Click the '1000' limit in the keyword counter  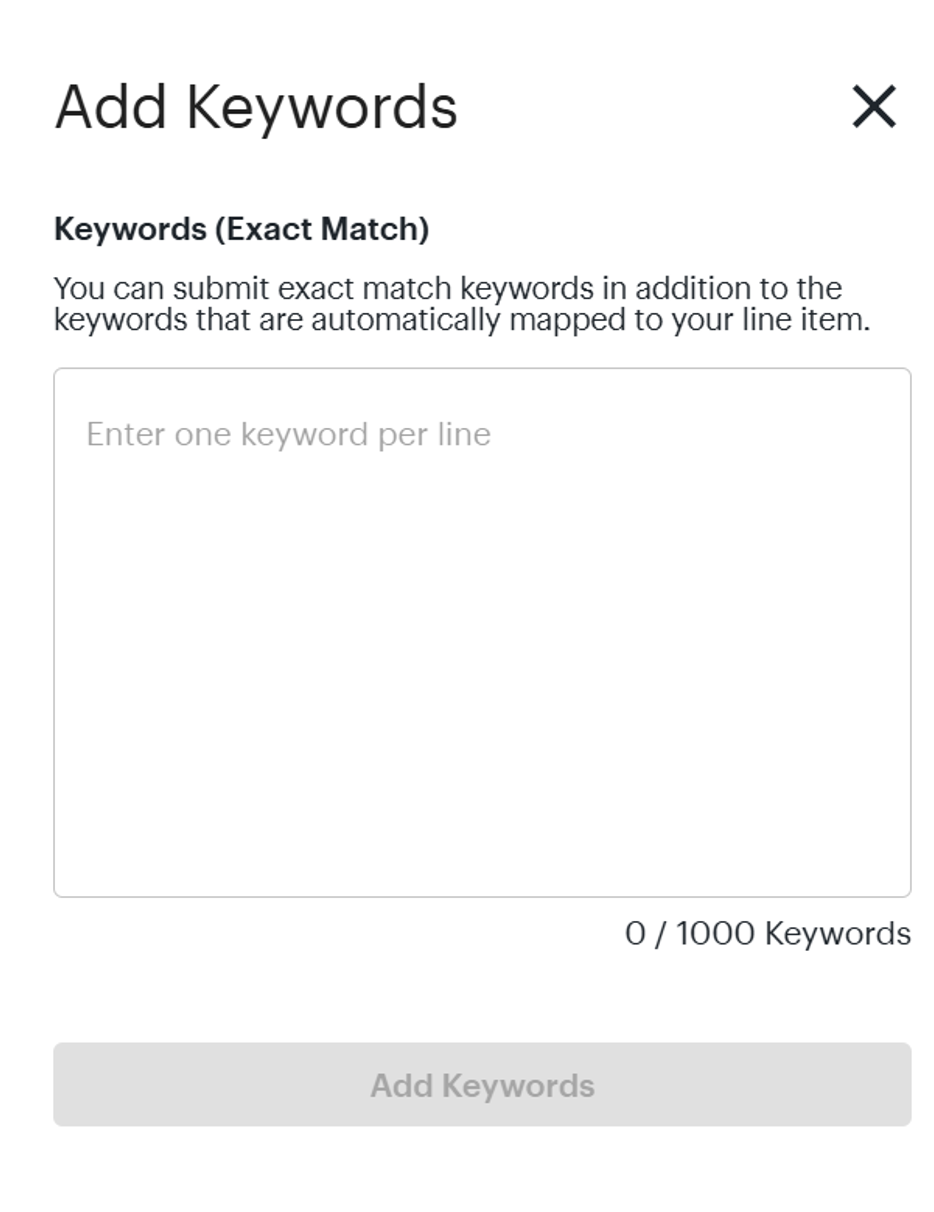[x=714, y=933]
